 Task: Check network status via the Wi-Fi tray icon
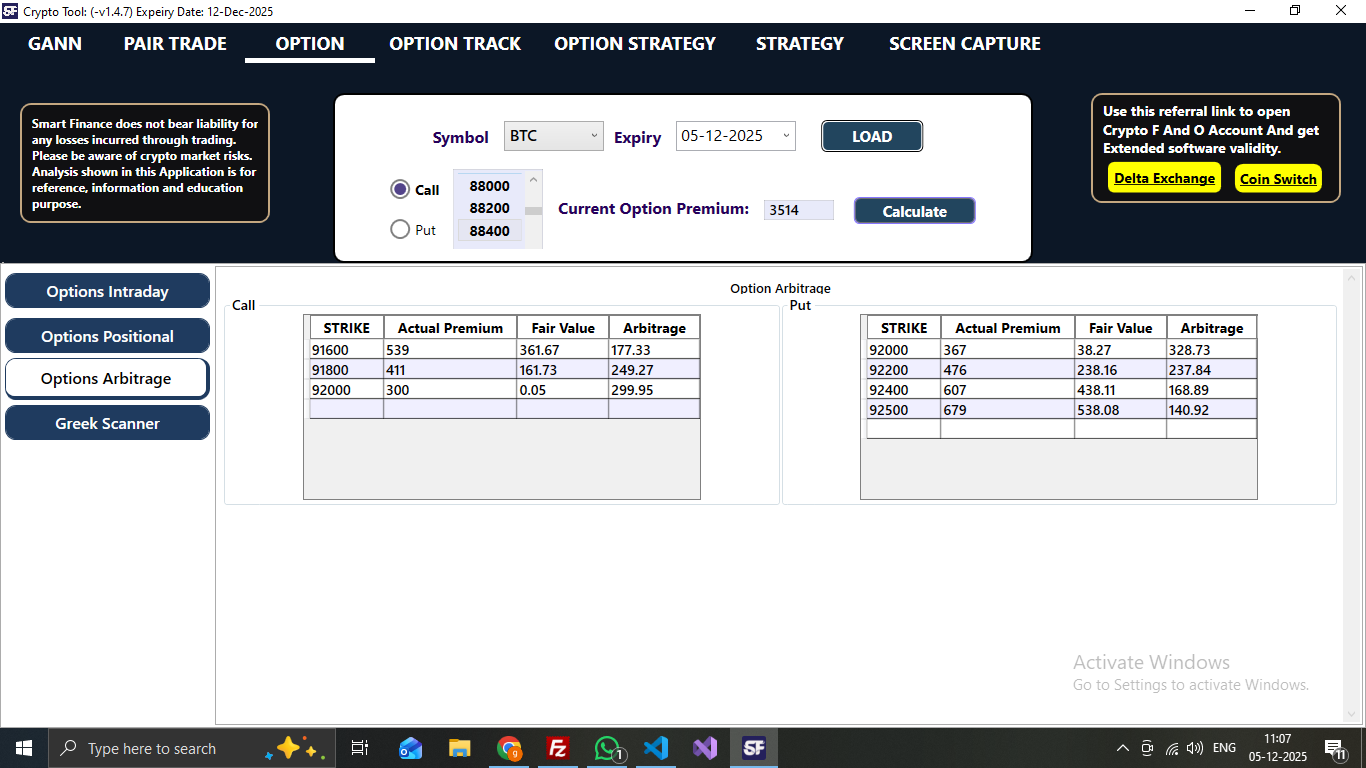point(1171,747)
